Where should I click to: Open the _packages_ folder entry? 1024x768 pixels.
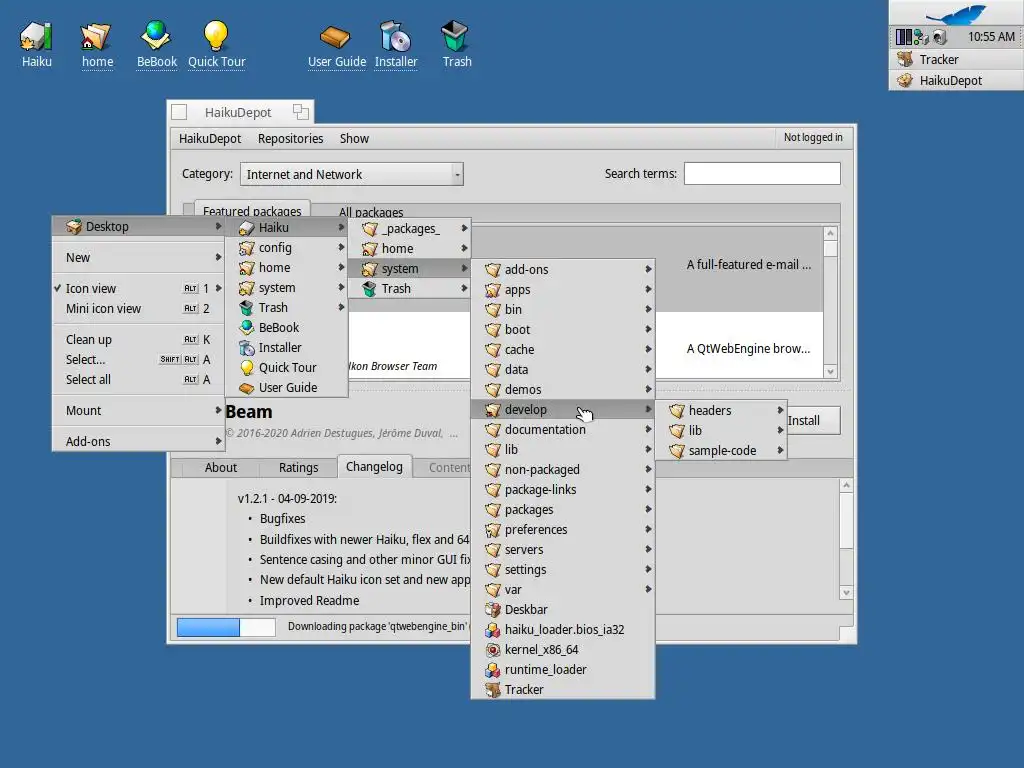[409, 229]
